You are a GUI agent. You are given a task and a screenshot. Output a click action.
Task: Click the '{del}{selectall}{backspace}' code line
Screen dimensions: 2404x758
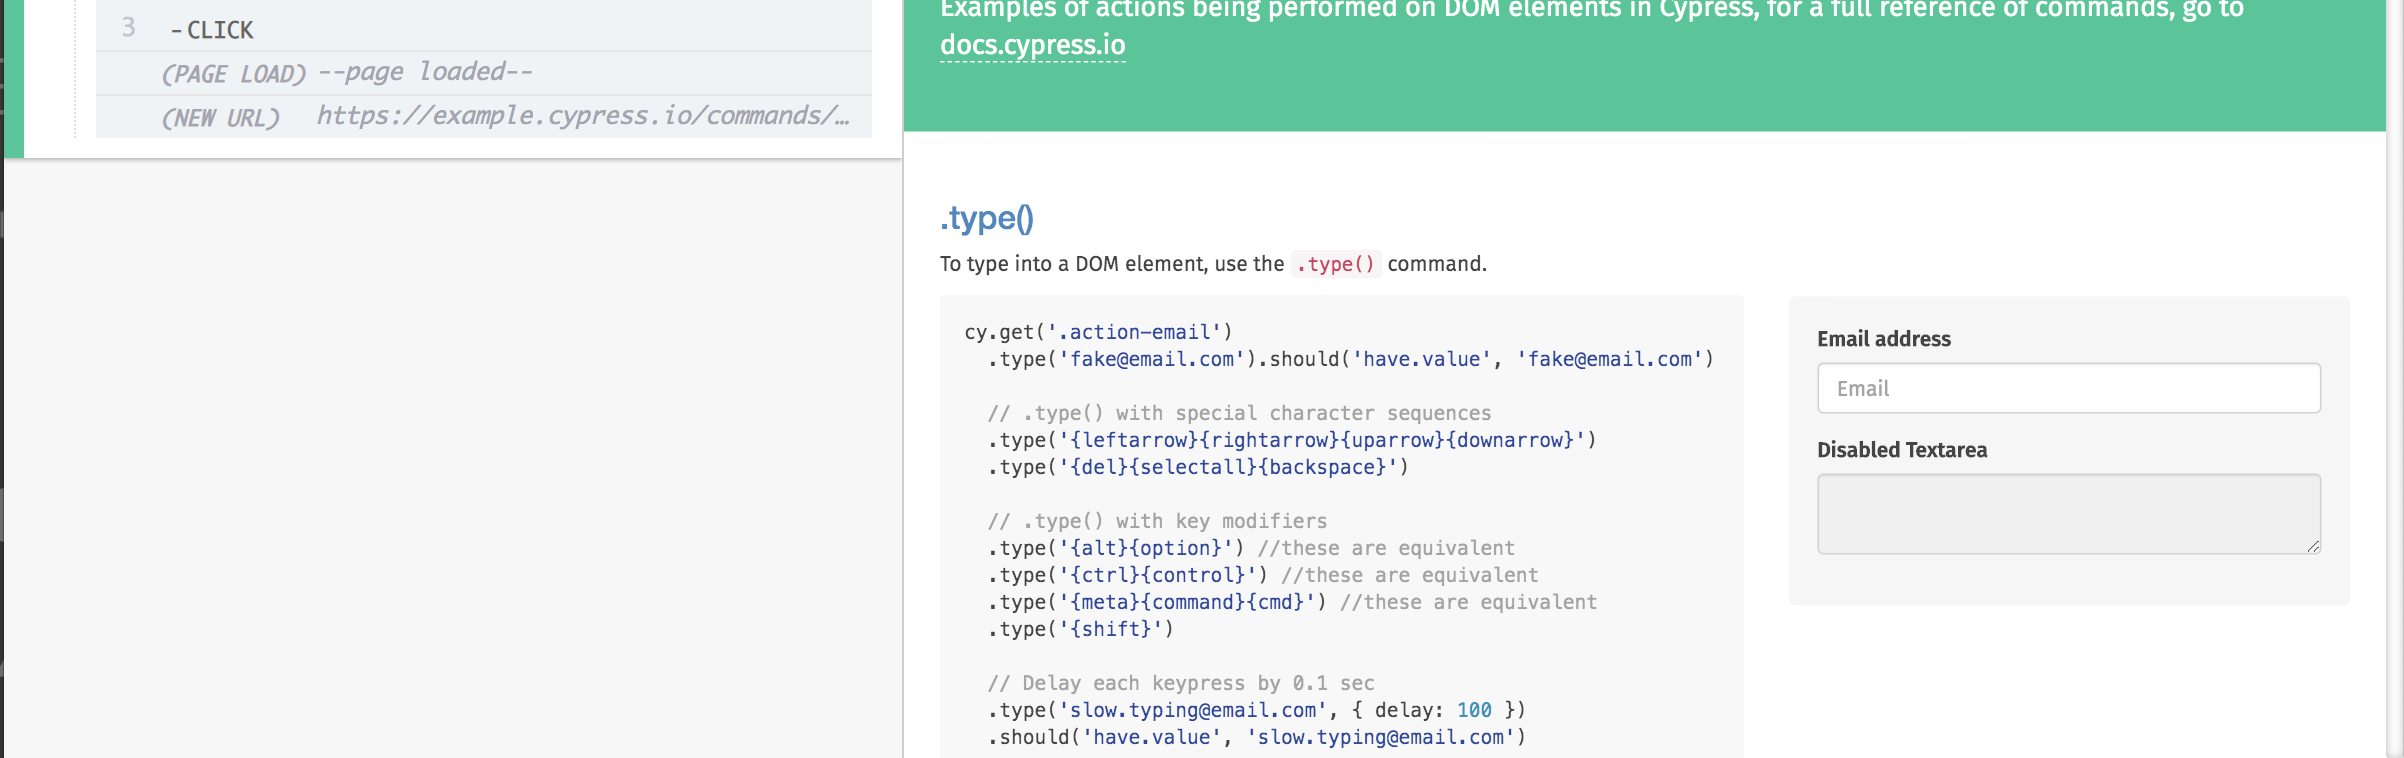click(x=1198, y=467)
